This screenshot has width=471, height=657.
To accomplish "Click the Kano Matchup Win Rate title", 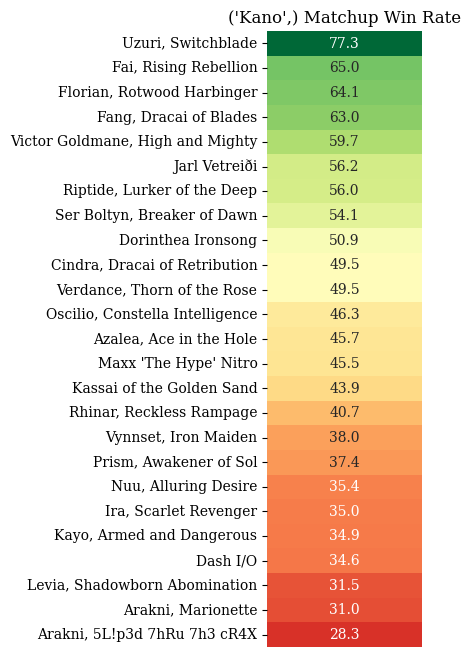I will (344, 18).
